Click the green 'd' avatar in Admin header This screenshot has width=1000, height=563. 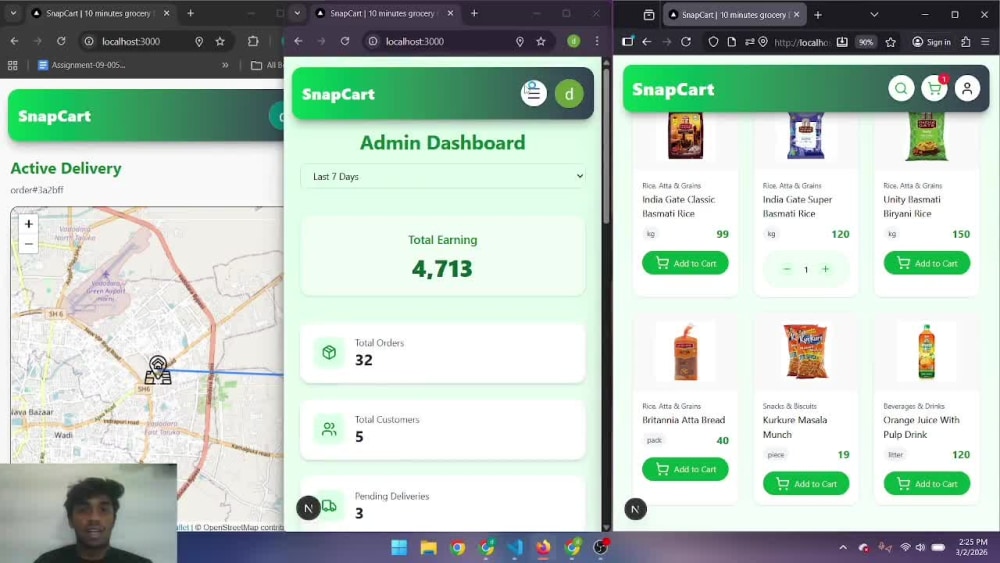tap(569, 94)
